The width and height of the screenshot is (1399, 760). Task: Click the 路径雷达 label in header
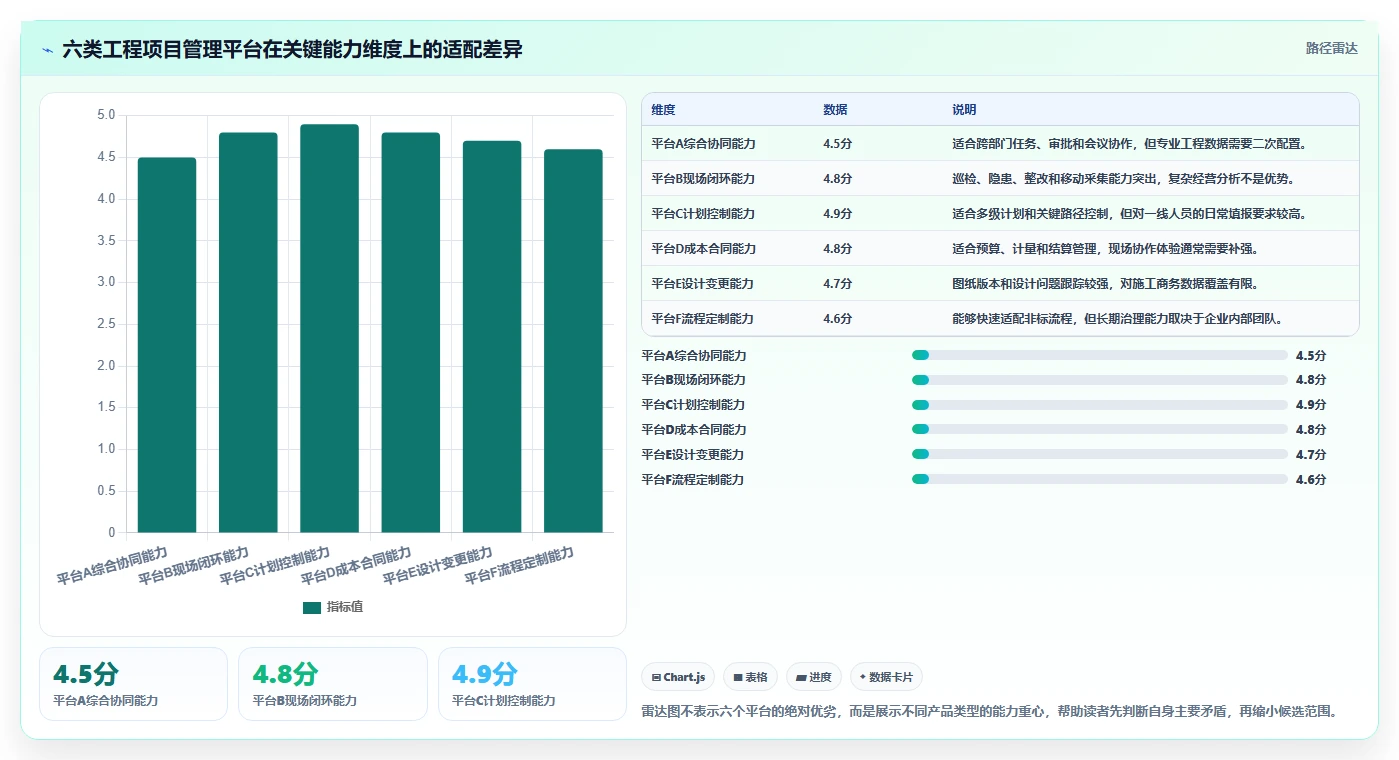pos(1331,48)
